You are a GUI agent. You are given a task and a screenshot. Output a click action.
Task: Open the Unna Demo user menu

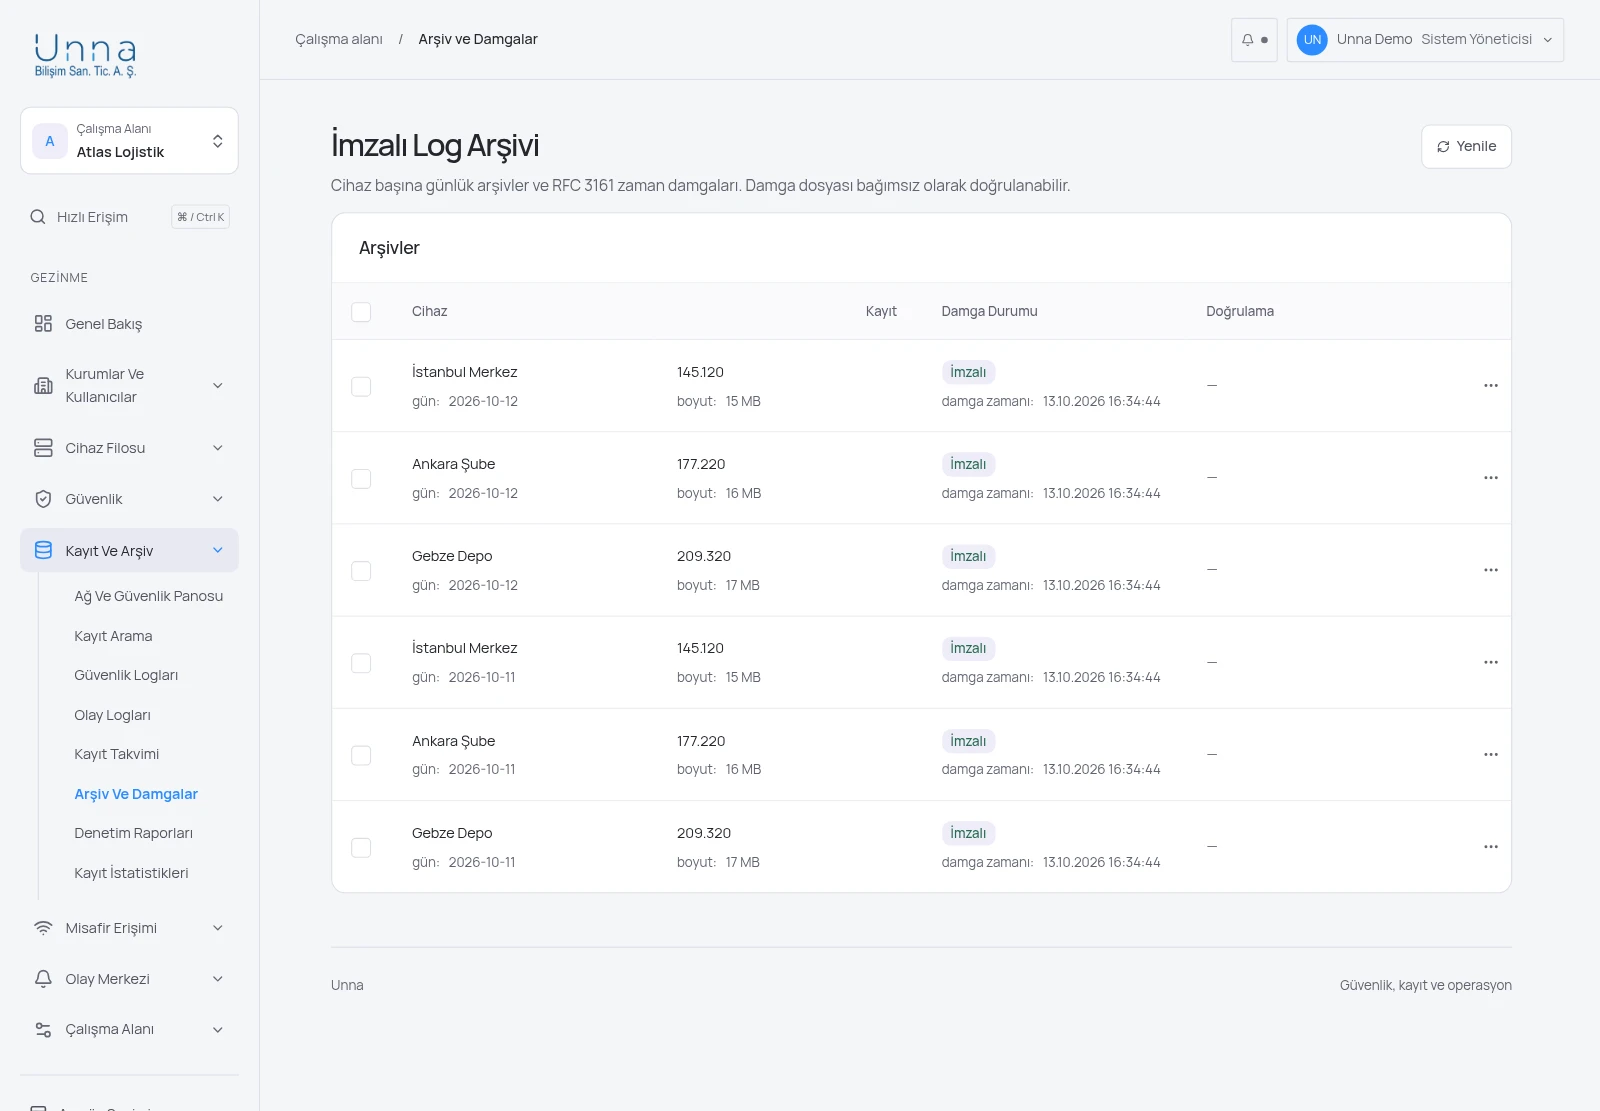coord(1425,40)
